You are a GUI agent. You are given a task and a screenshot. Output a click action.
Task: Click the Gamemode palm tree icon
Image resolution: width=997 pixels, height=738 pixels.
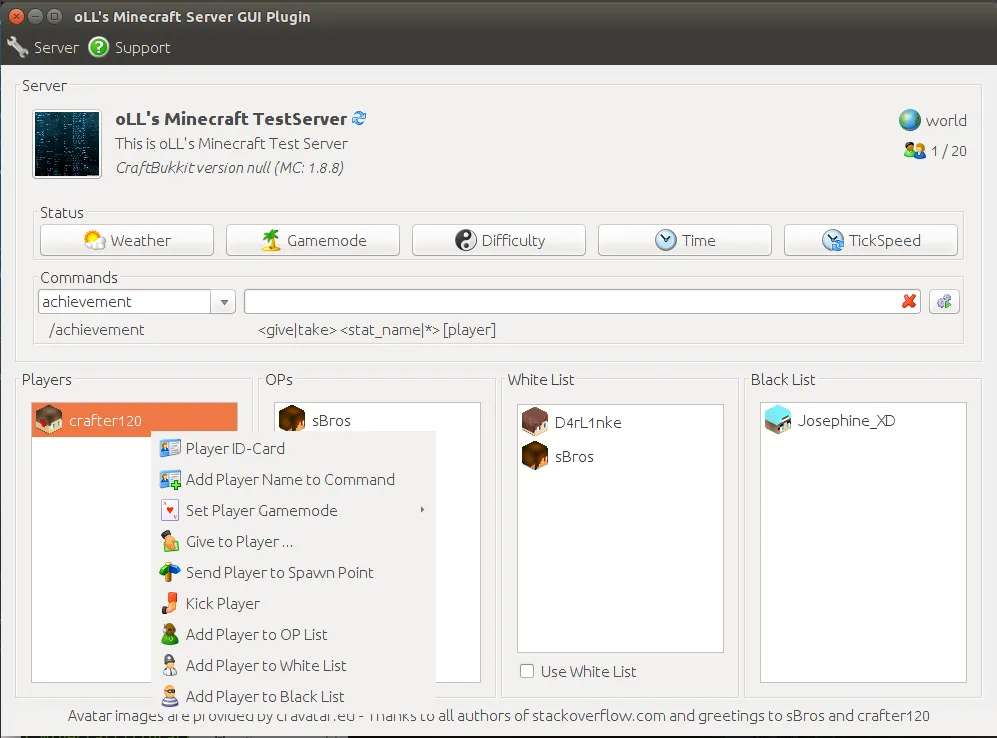271,240
